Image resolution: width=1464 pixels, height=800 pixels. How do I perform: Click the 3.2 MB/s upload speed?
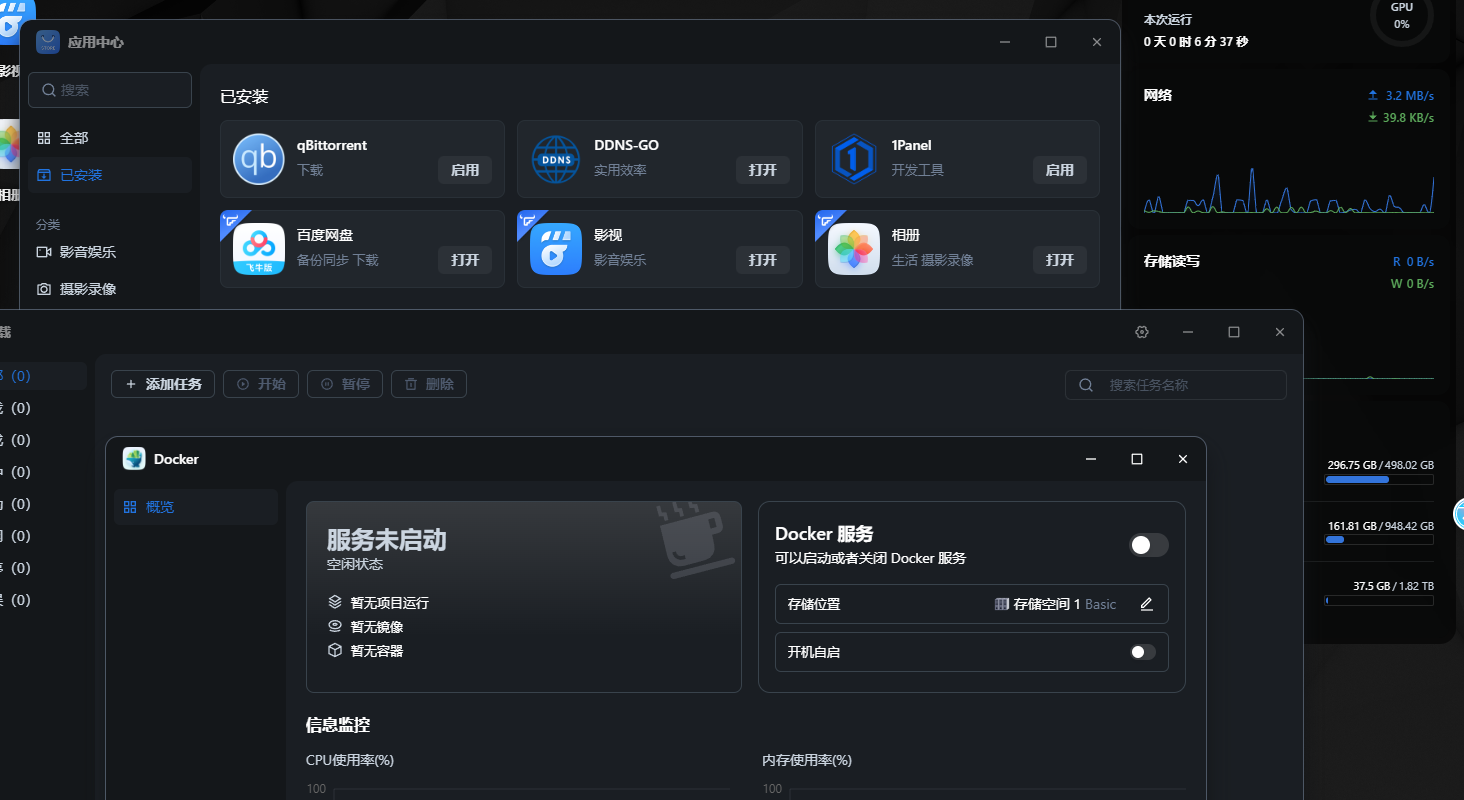1410,96
